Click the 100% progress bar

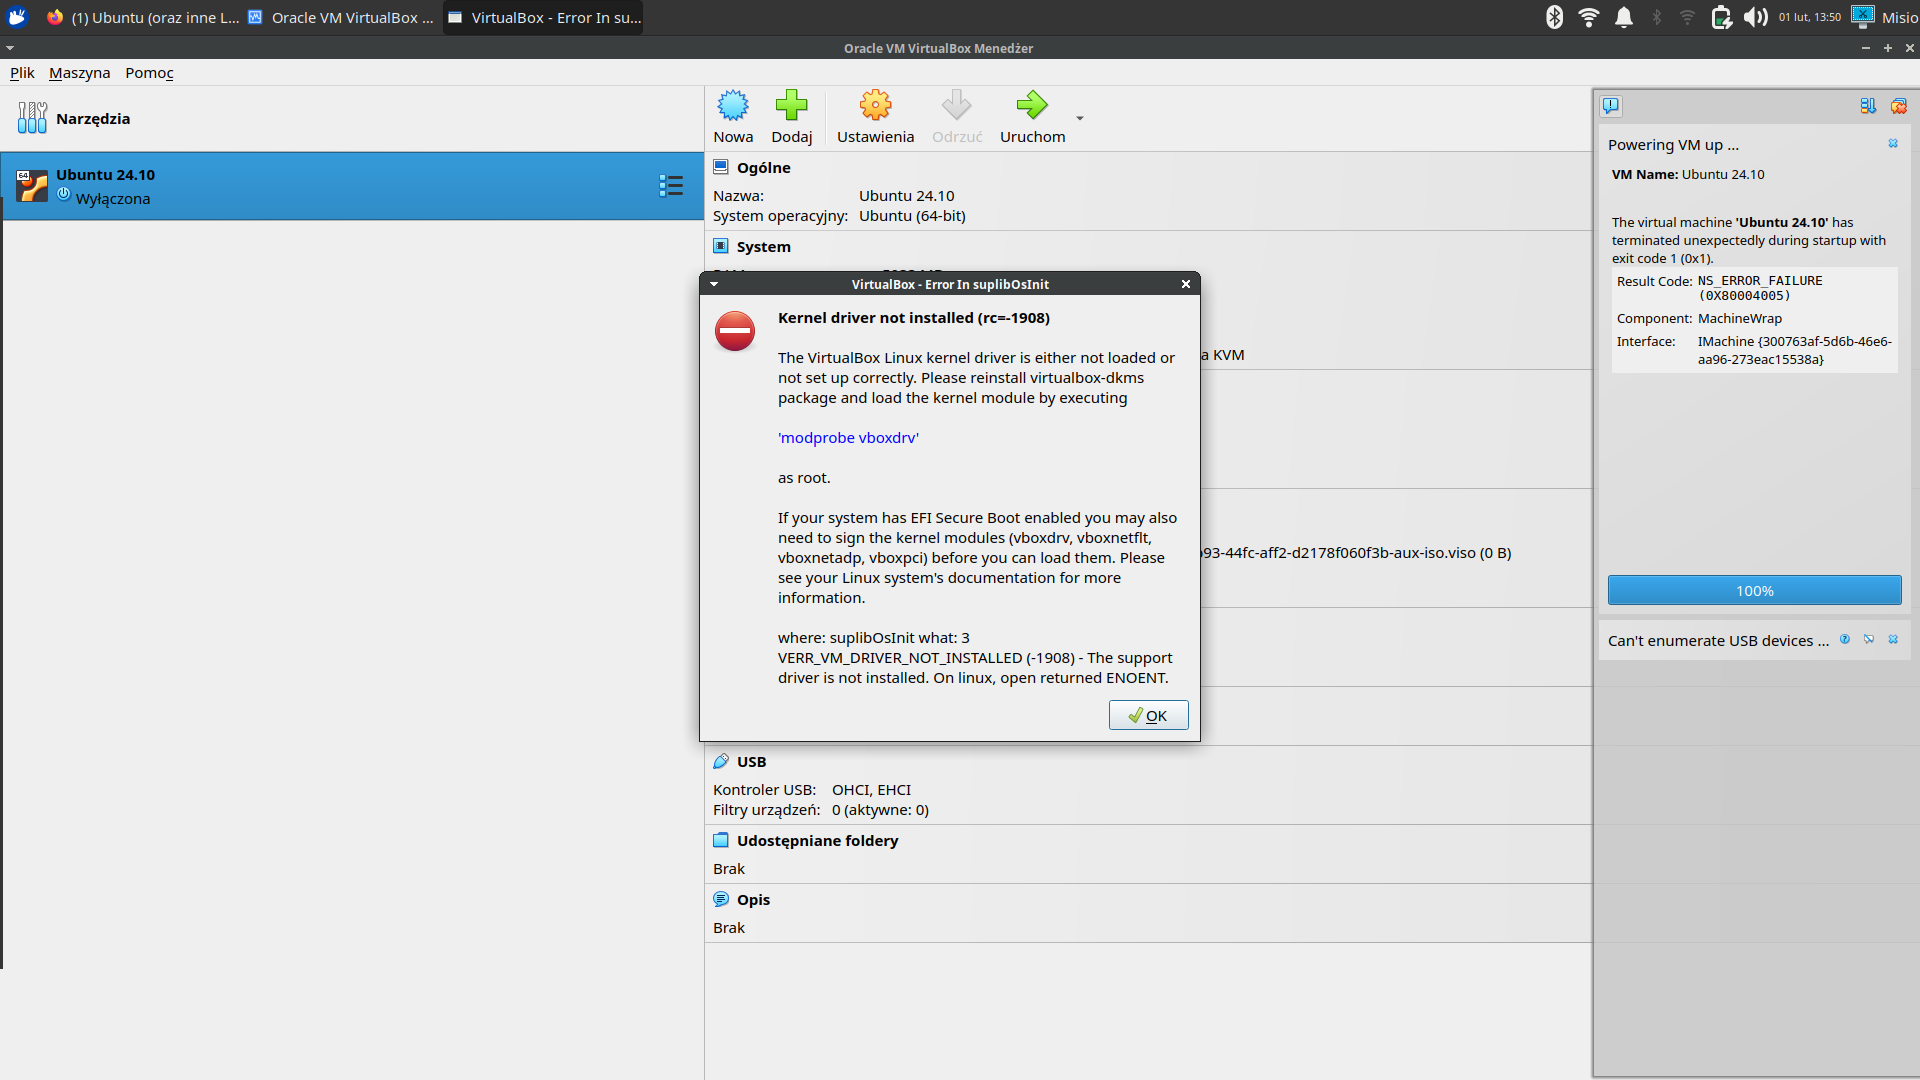click(x=1754, y=590)
